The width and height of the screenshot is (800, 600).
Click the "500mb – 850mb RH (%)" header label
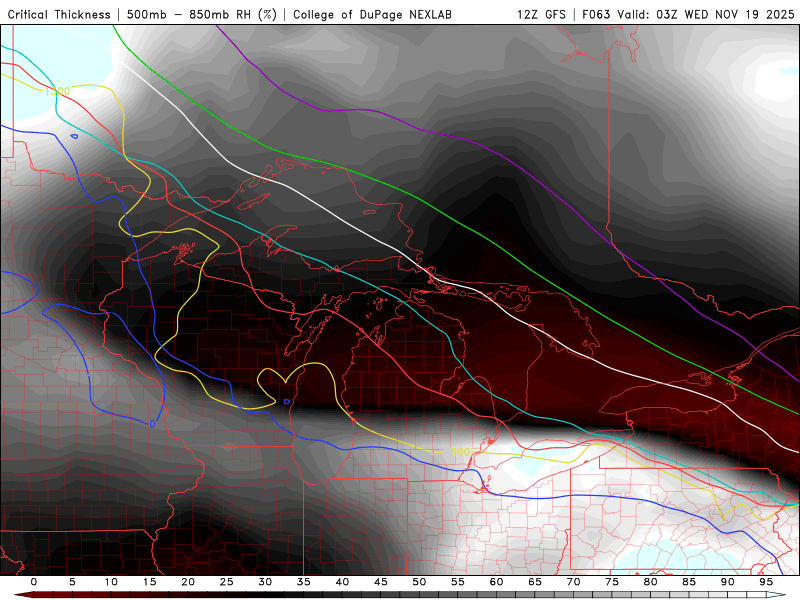coord(202,14)
